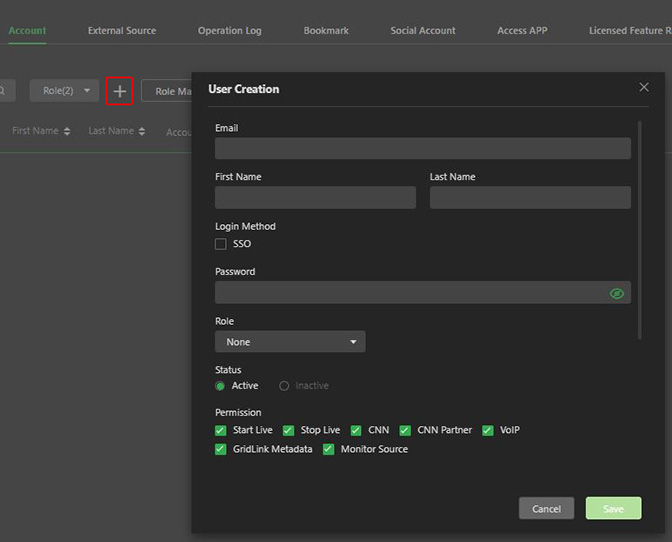Uncheck the Start Live permission
This screenshot has height=542, width=672.
[221, 430]
